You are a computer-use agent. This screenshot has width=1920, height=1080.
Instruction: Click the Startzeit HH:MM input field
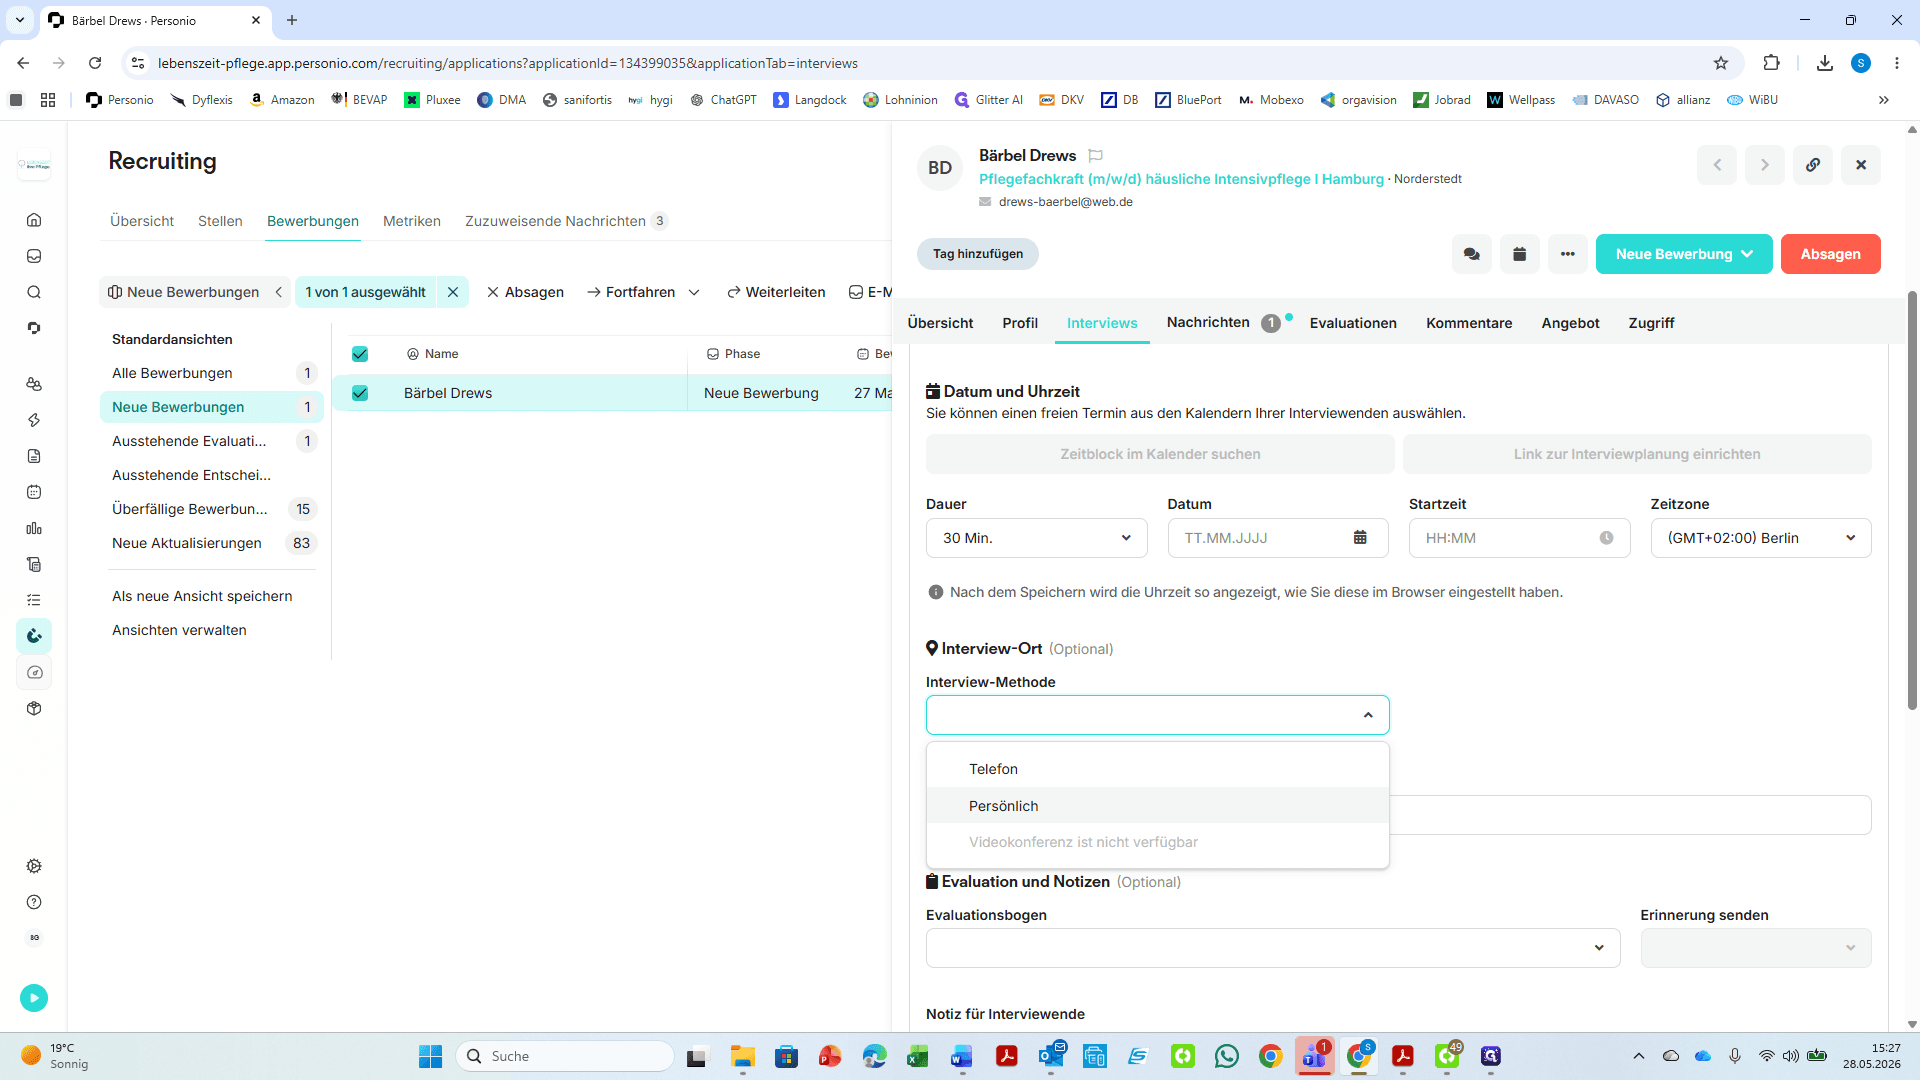tap(1519, 538)
